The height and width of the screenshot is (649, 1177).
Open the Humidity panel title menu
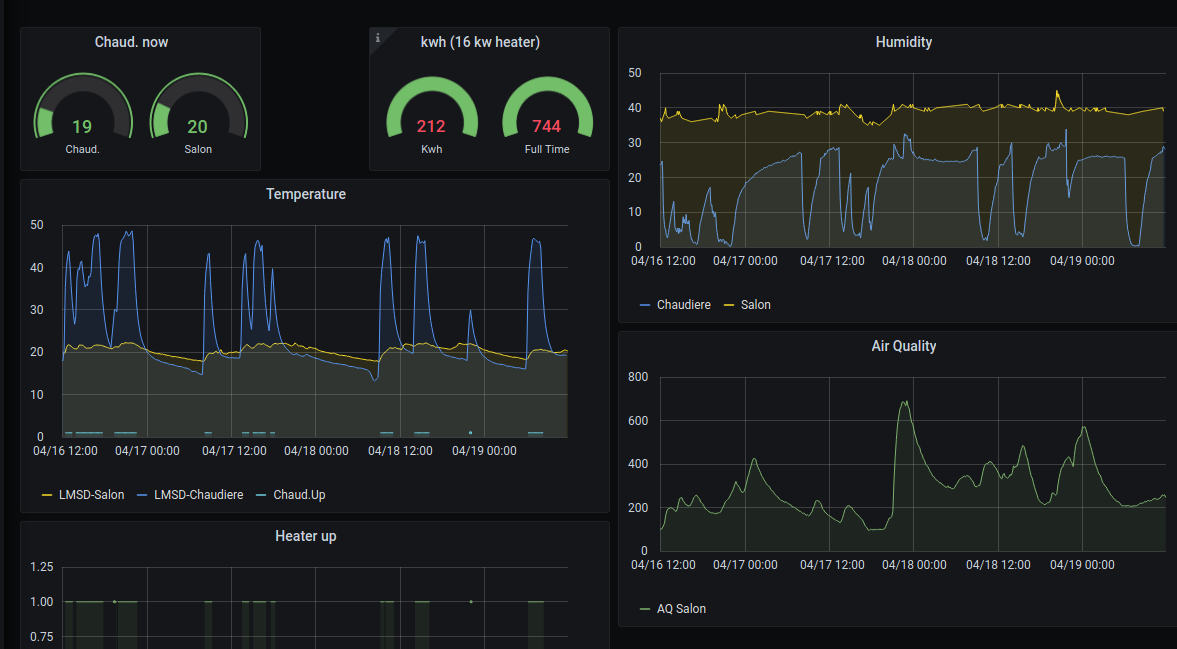tap(904, 42)
